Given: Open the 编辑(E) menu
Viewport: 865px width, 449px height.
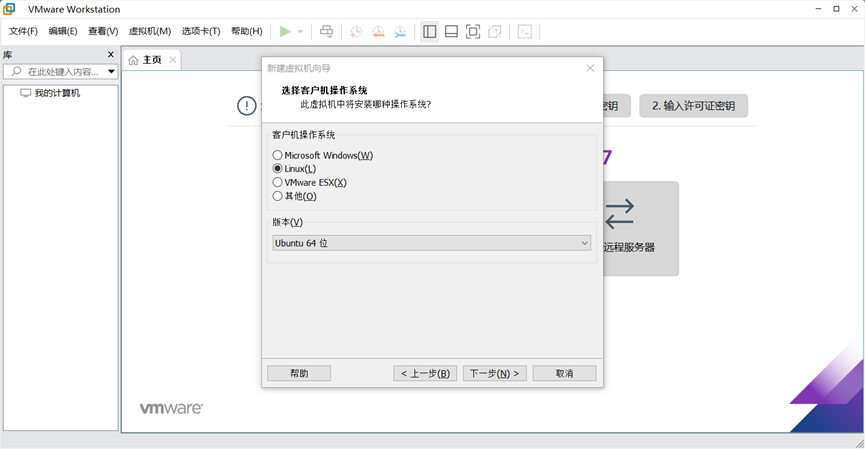Looking at the screenshot, I should 63,31.
